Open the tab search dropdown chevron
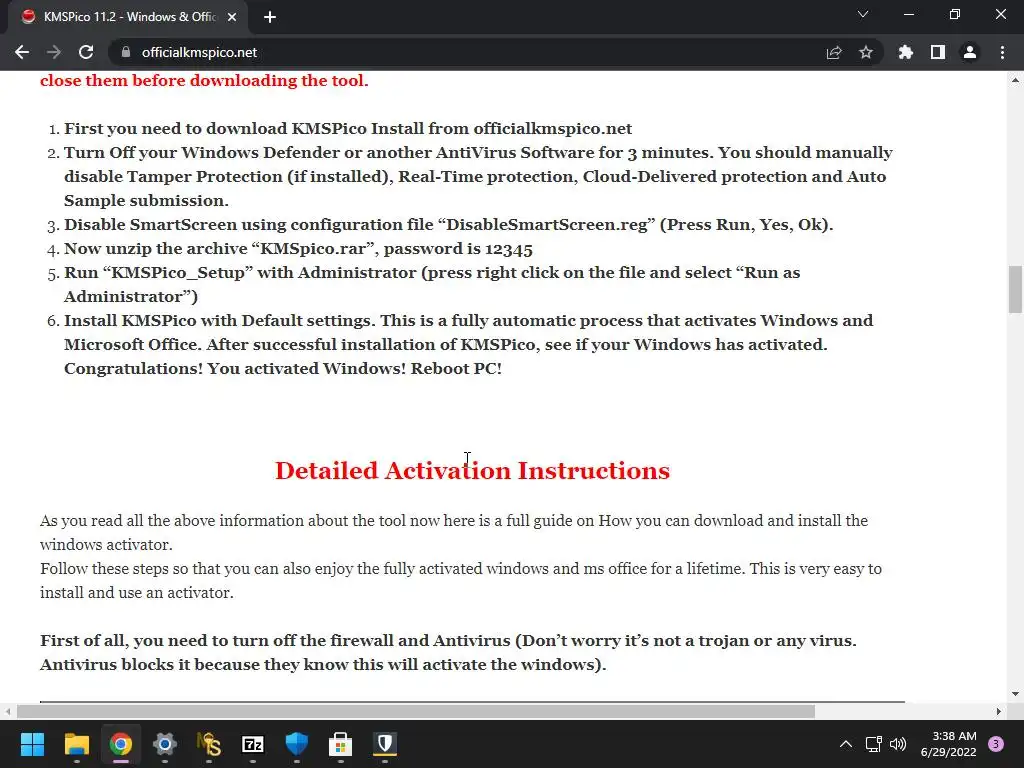The width and height of the screenshot is (1024, 768). point(863,14)
